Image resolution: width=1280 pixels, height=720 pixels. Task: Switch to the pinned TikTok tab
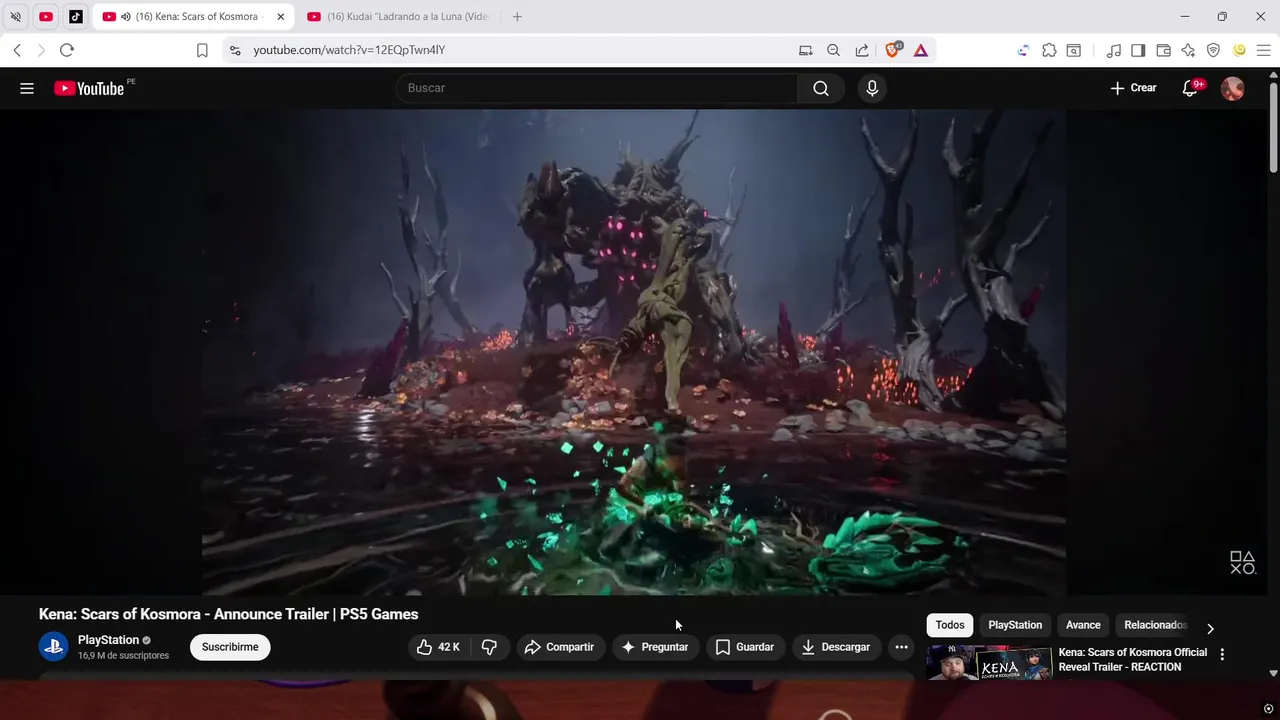coord(76,16)
